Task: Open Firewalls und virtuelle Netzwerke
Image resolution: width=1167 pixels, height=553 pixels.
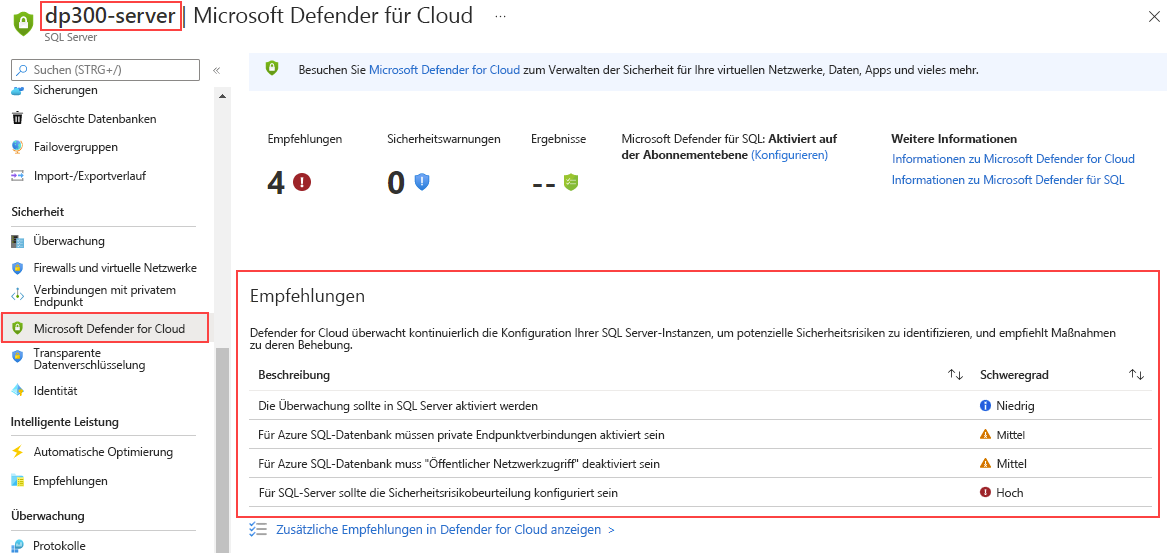Action: [x=115, y=267]
